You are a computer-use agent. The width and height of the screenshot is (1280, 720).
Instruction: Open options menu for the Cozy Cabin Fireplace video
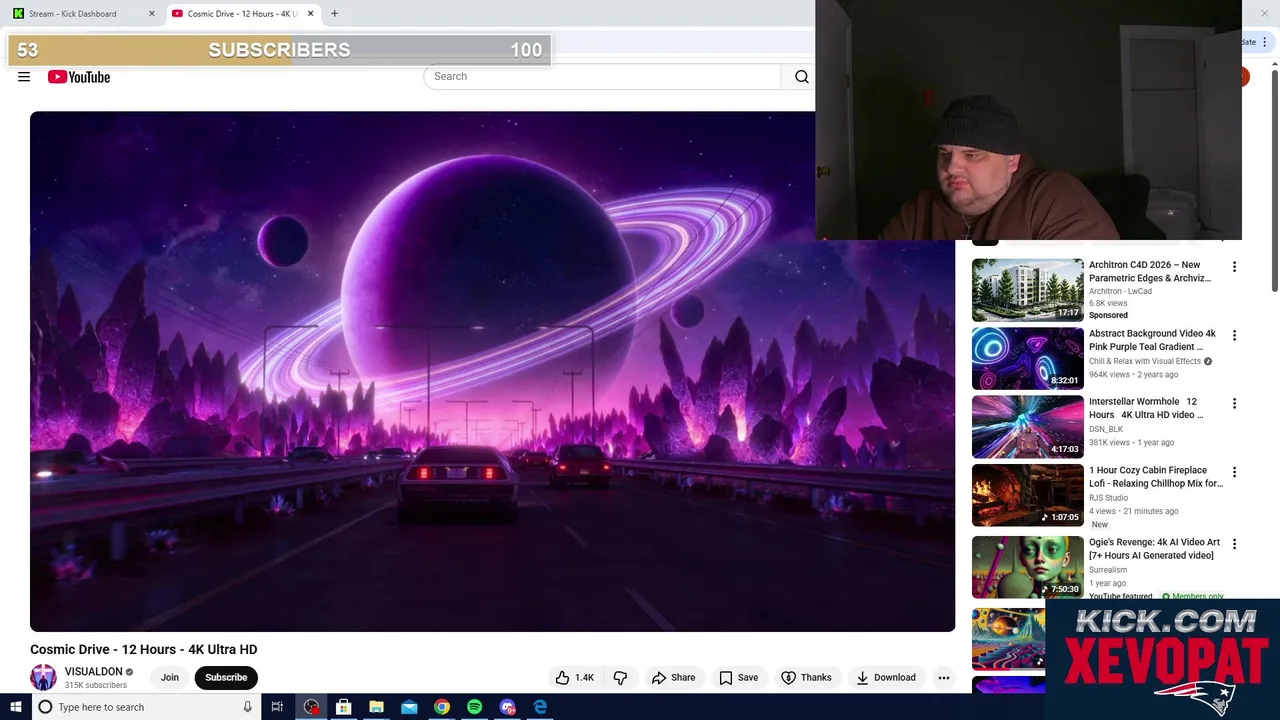(x=1234, y=472)
